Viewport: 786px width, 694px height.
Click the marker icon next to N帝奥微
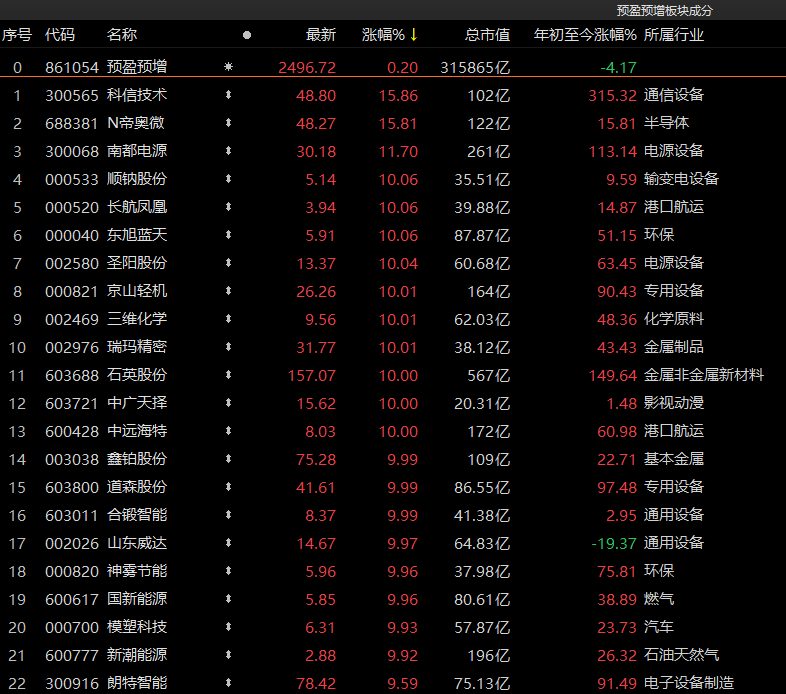pyautogui.click(x=228, y=123)
